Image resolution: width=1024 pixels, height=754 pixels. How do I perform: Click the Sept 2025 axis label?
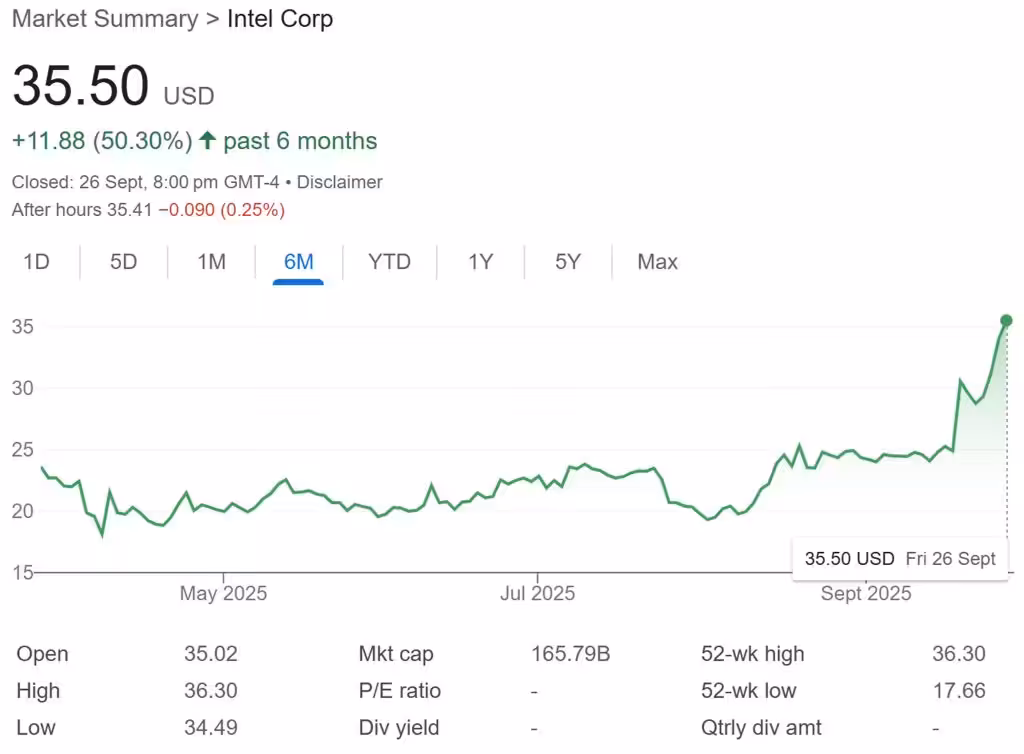pos(864,593)
